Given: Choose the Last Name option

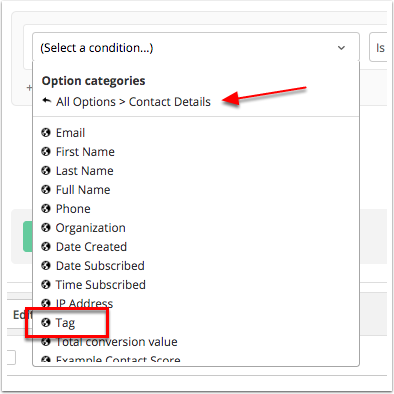Looking at the screenshot, I should 85,171.
